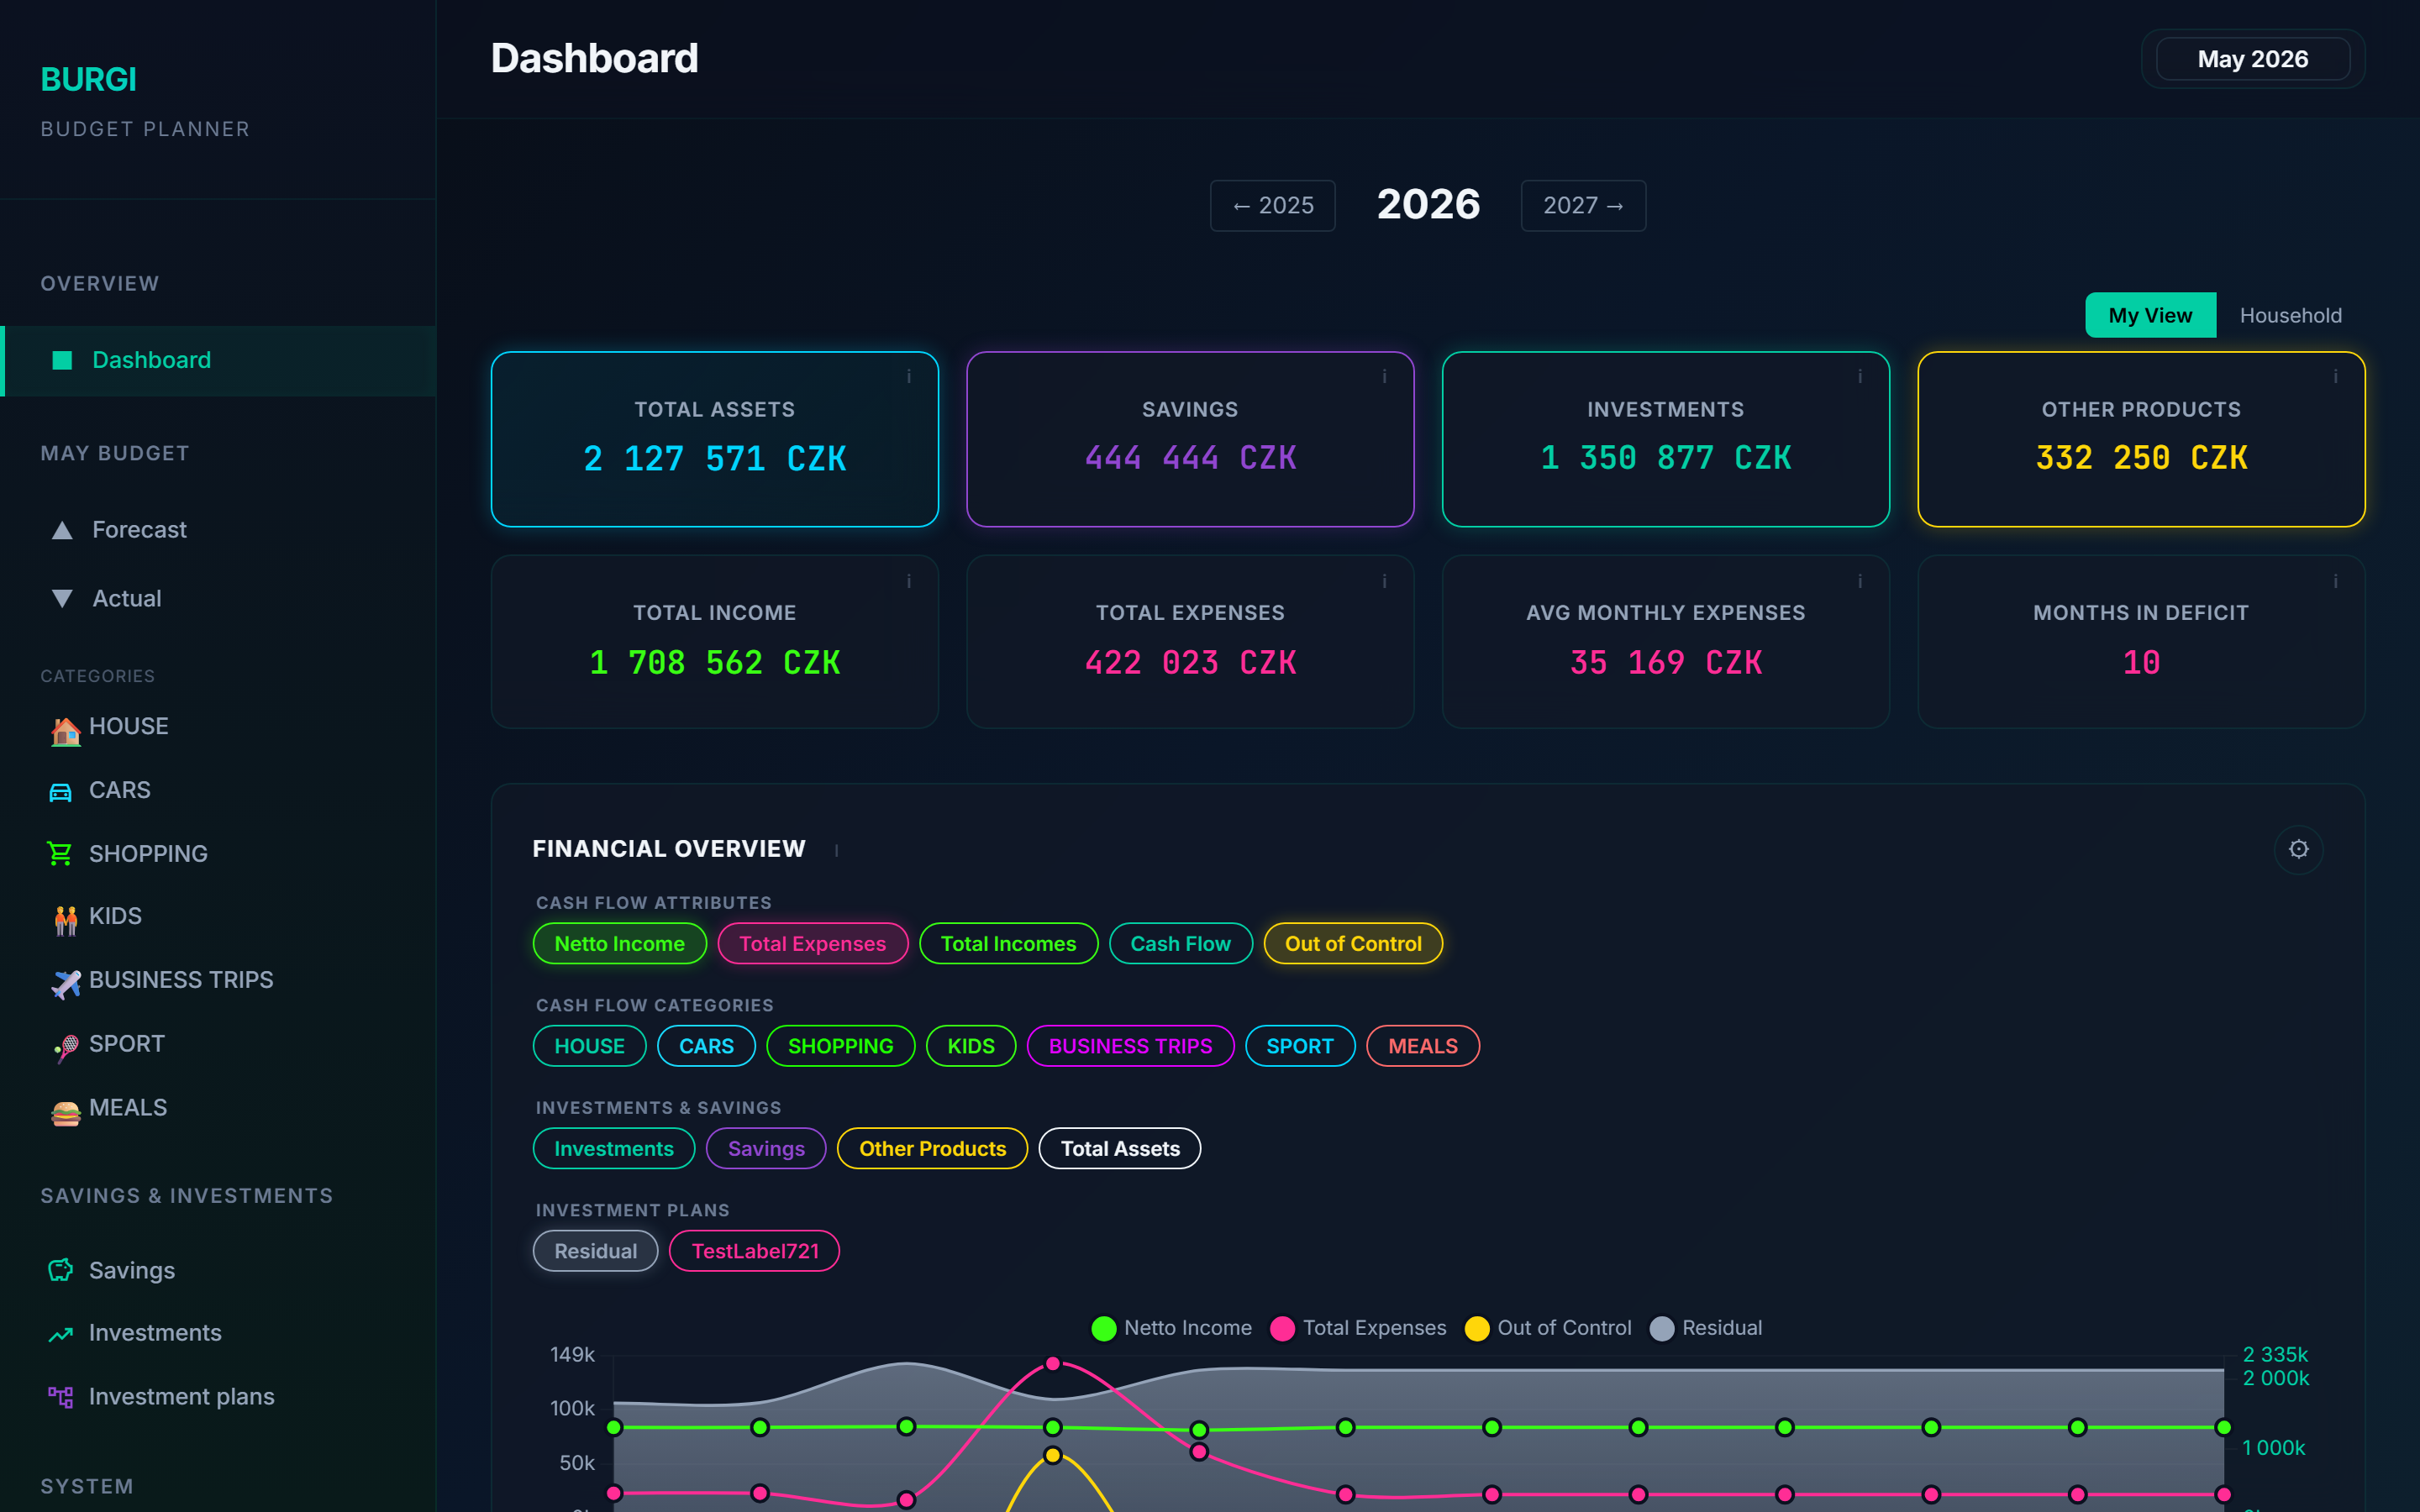The width and height of the screenshot is (2420, 1512).
Task: Switch to Household view tab
Action: [2290, 315]
